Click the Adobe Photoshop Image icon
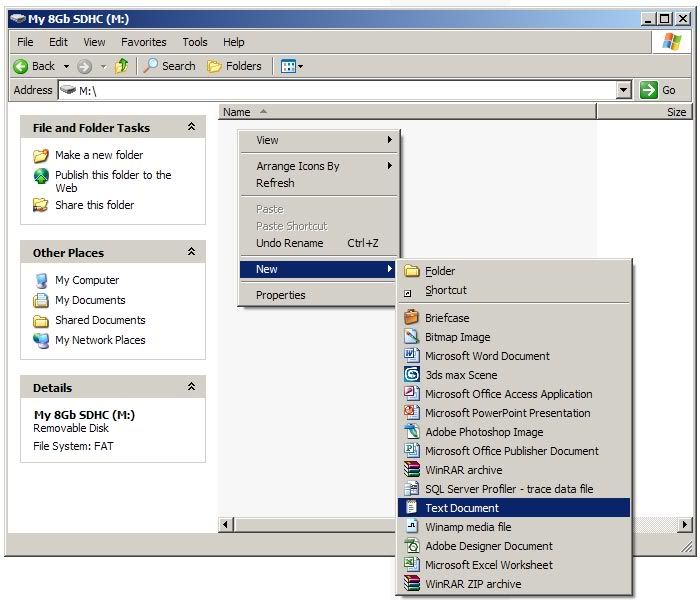This screenshot has height=600, width=700. click(412, 431)
